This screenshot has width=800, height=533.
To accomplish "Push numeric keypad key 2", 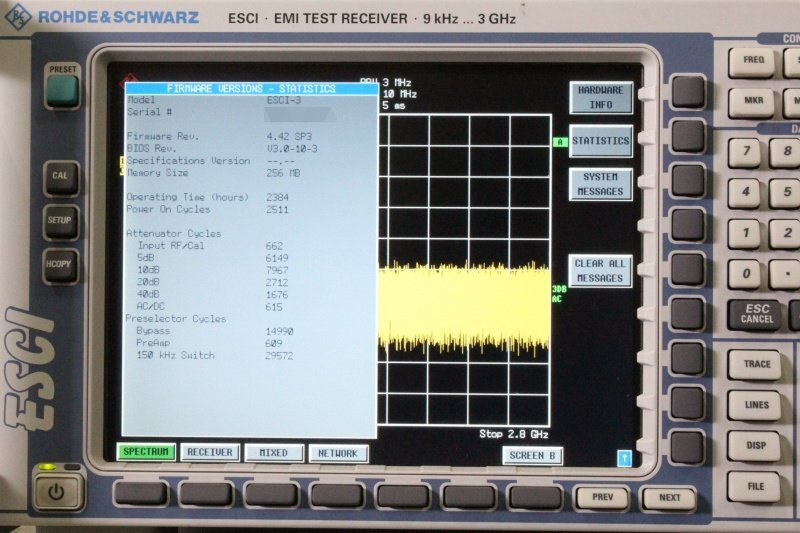I will point(786,234).
